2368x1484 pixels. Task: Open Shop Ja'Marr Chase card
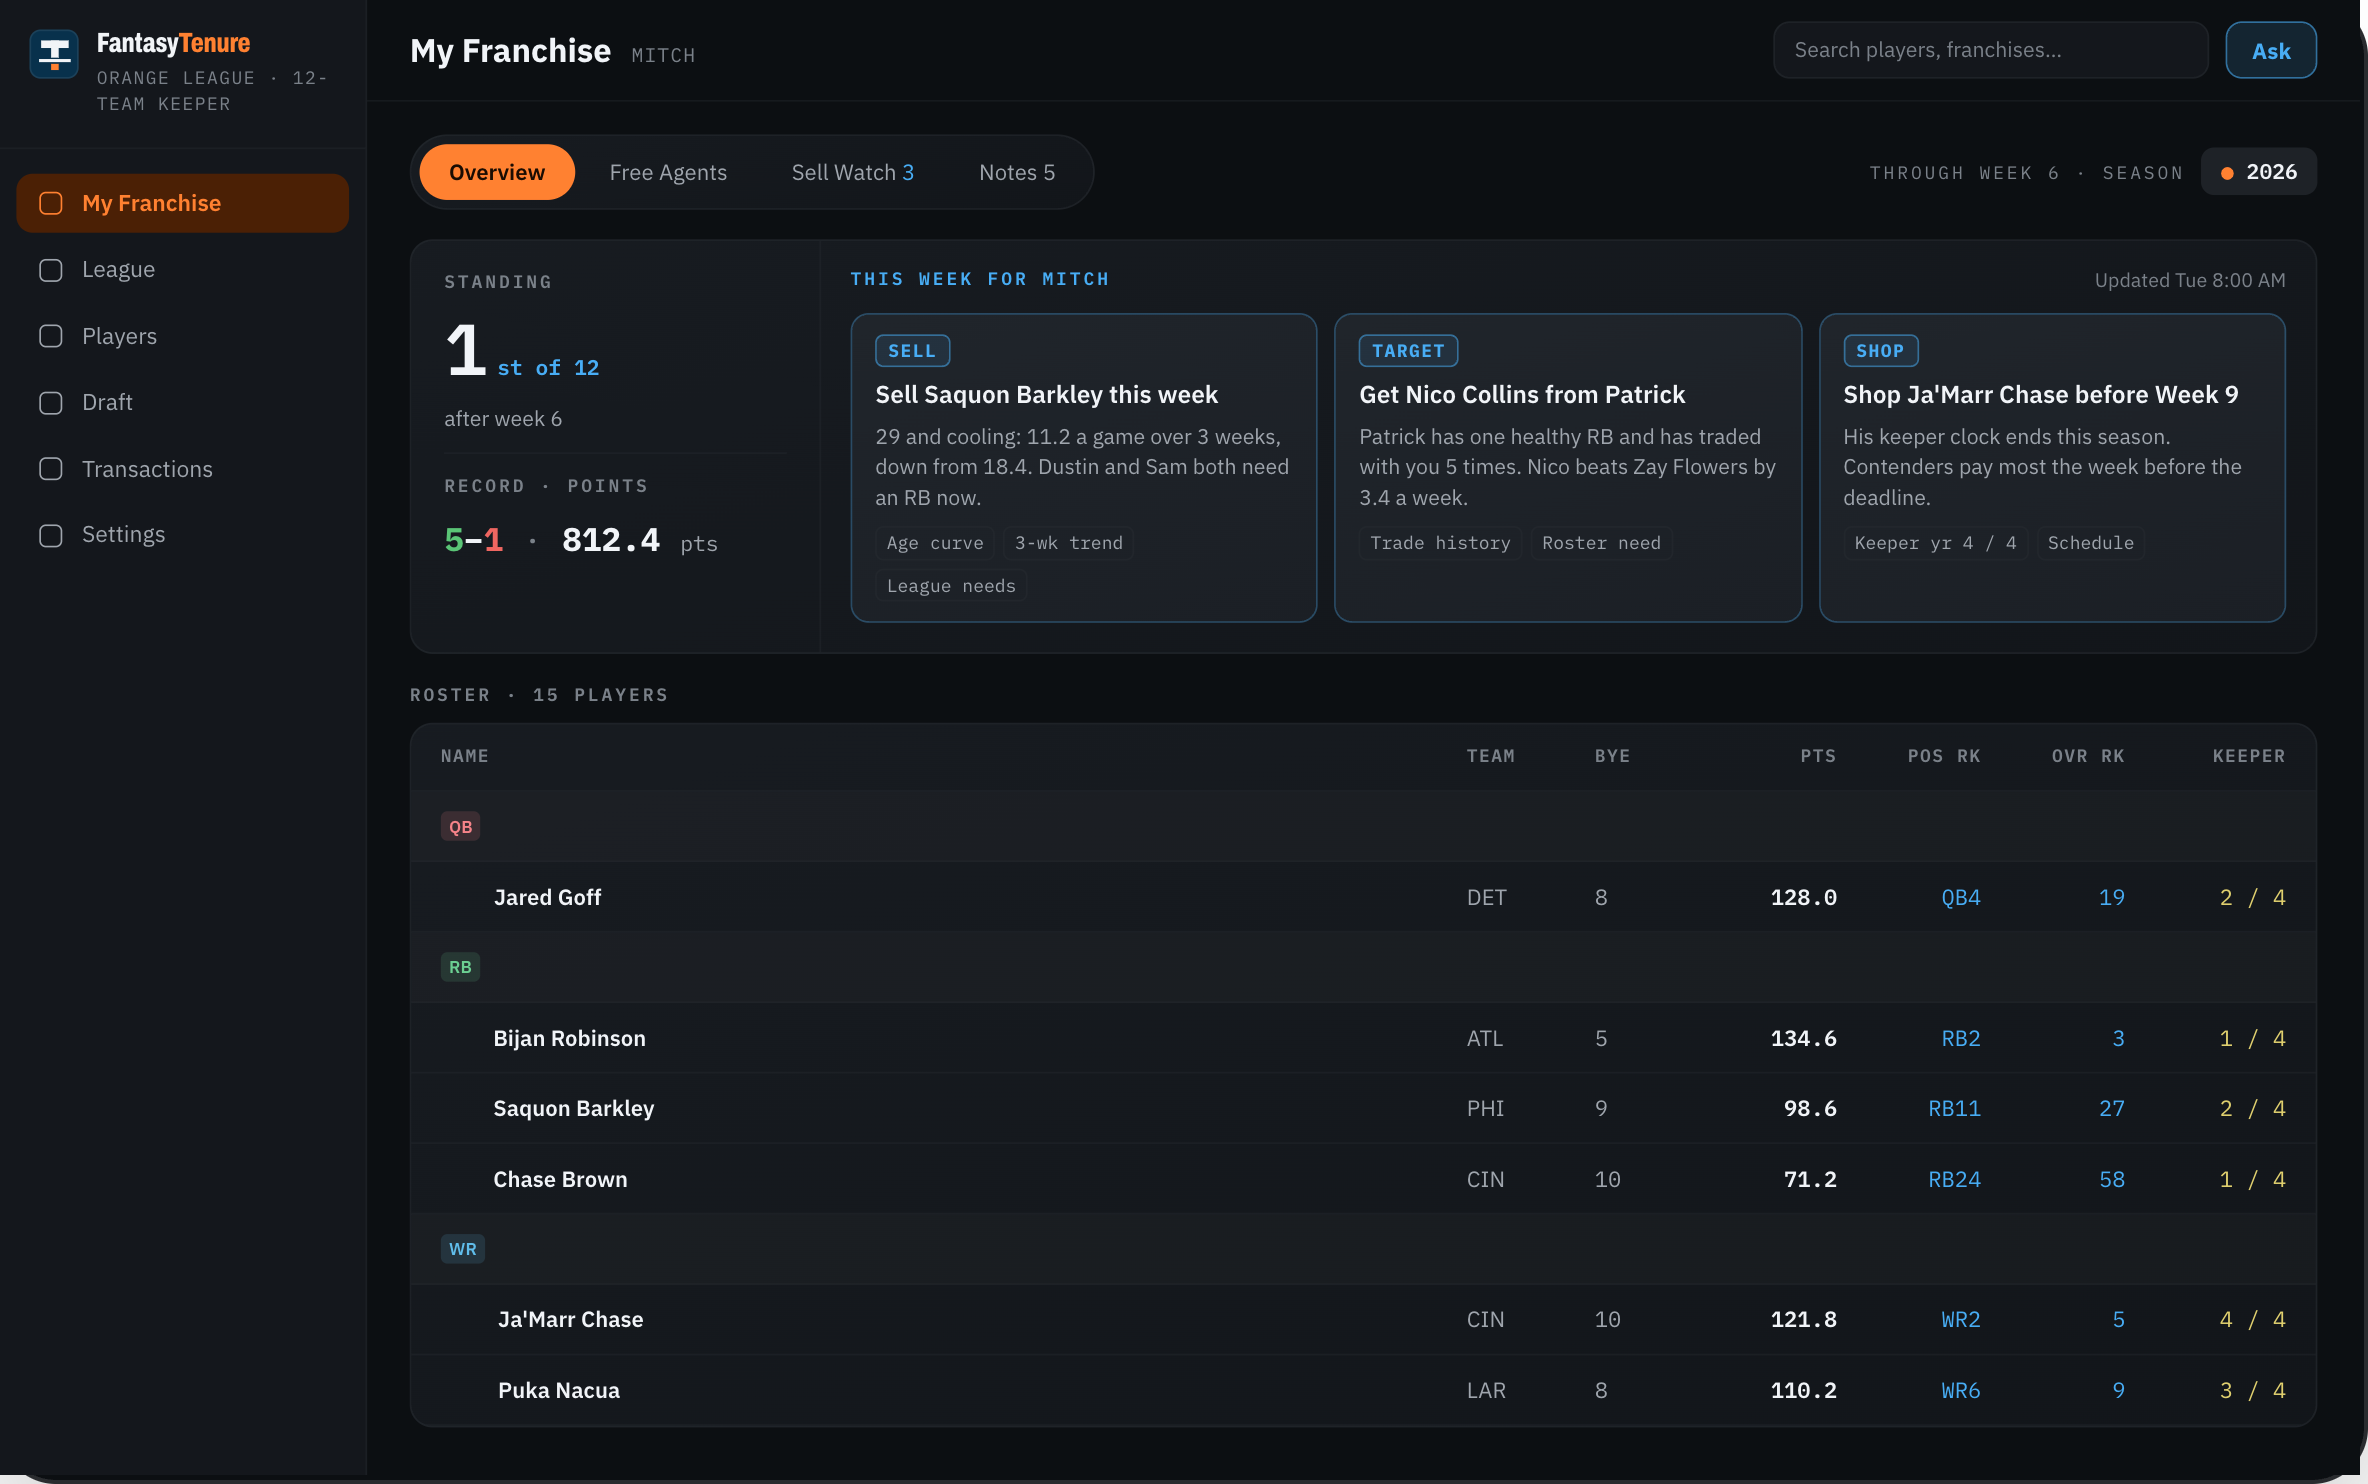[2052, 468]
